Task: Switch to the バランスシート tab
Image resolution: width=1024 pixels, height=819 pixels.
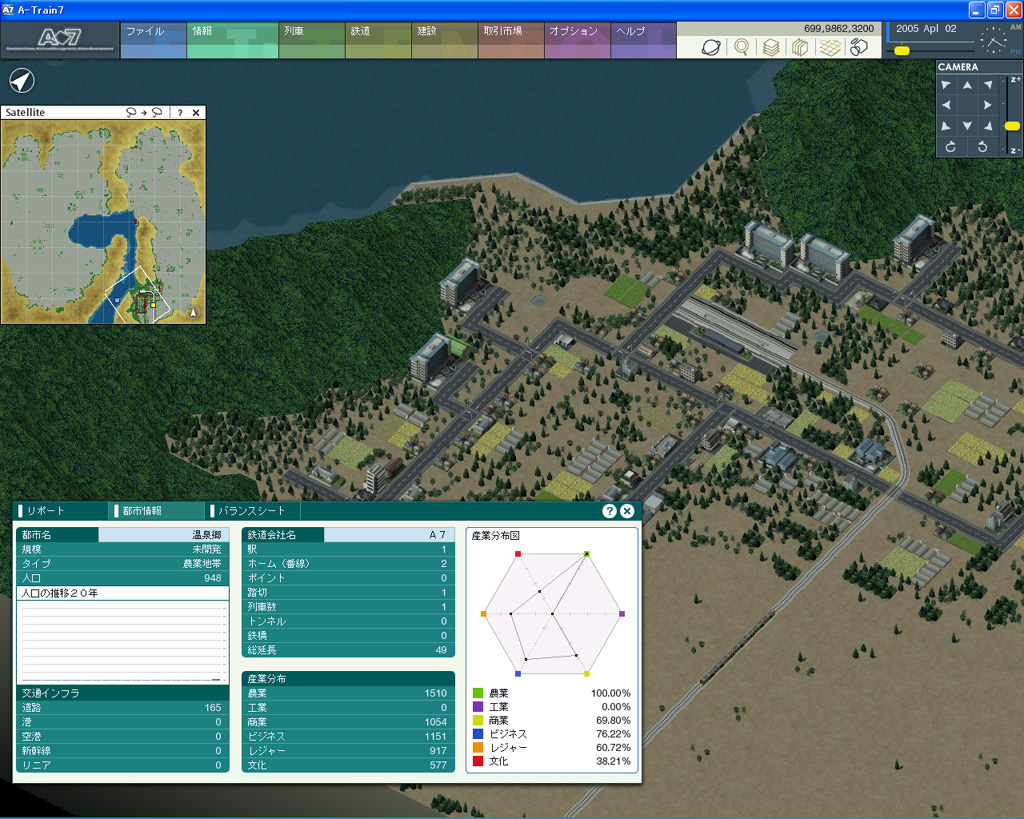Action: coord(253,511)
